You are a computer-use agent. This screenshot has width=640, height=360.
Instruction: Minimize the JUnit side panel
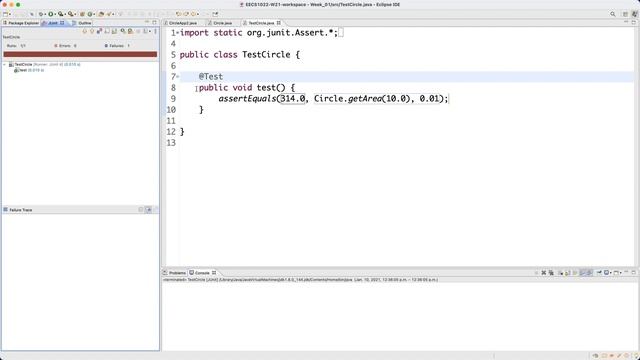(147, 22)
